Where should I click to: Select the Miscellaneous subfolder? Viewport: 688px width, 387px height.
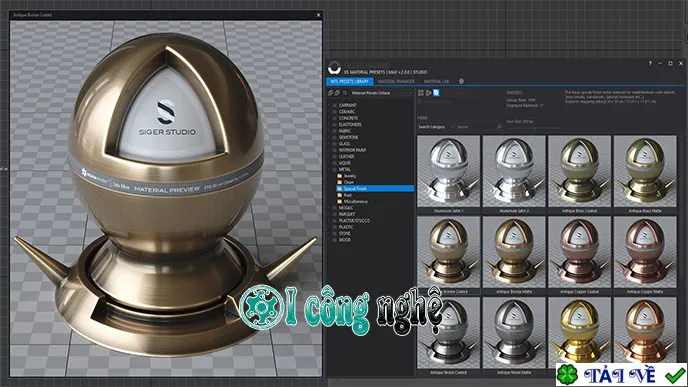355,201
